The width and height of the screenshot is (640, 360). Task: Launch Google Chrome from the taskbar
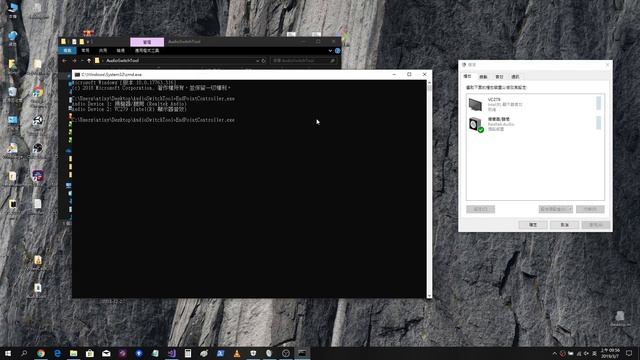pyautogui.click(x=41, y=353)
